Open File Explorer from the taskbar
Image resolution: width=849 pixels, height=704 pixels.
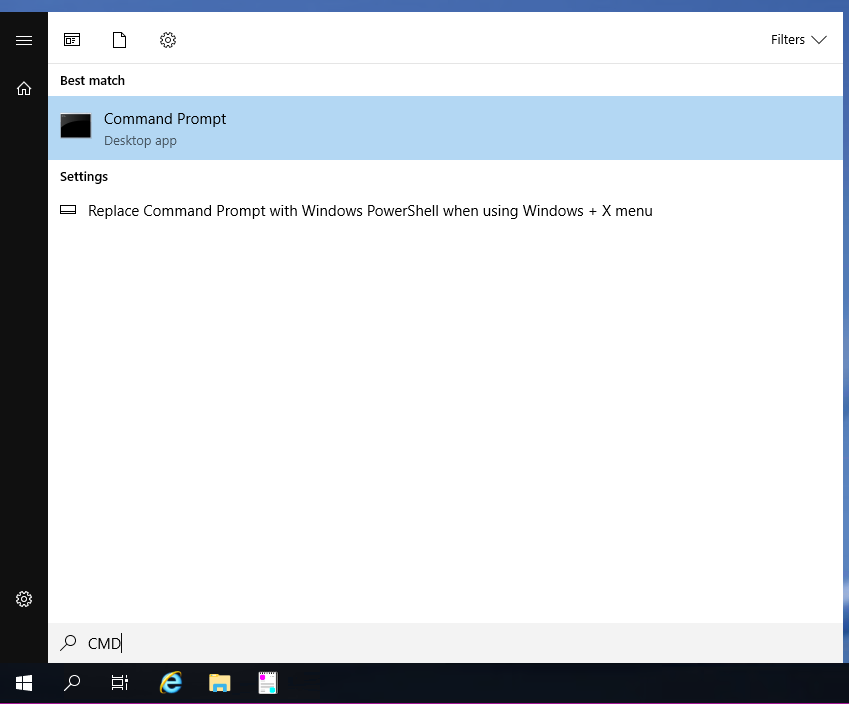(220, 683)
